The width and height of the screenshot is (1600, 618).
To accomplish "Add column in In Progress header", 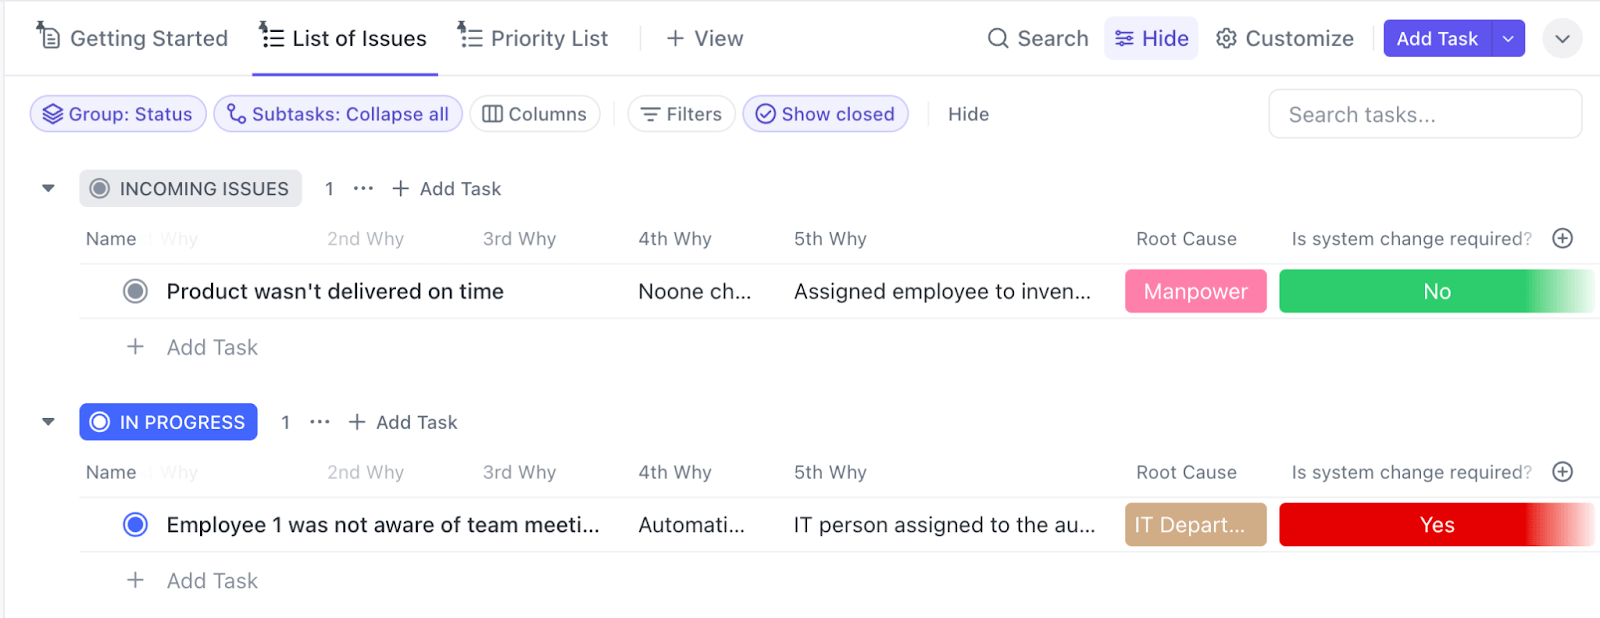I will point(1563,472).
